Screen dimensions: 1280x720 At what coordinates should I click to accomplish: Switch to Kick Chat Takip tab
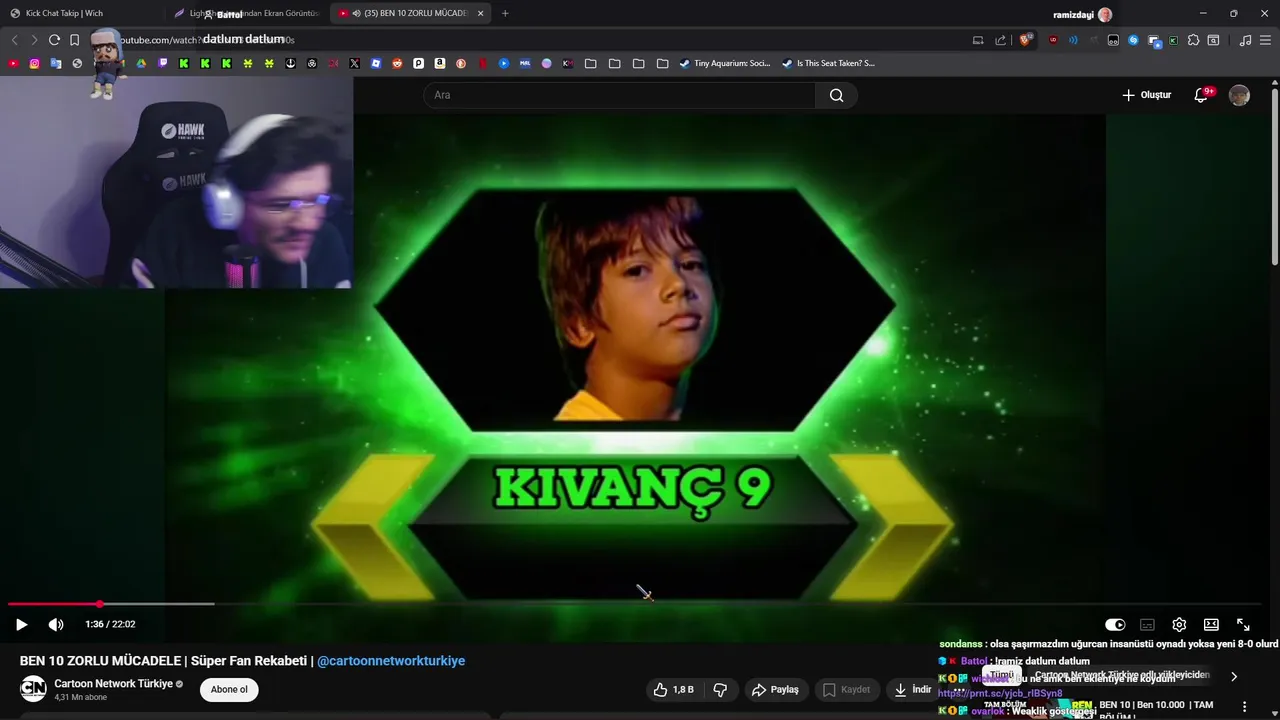[82, 13]
